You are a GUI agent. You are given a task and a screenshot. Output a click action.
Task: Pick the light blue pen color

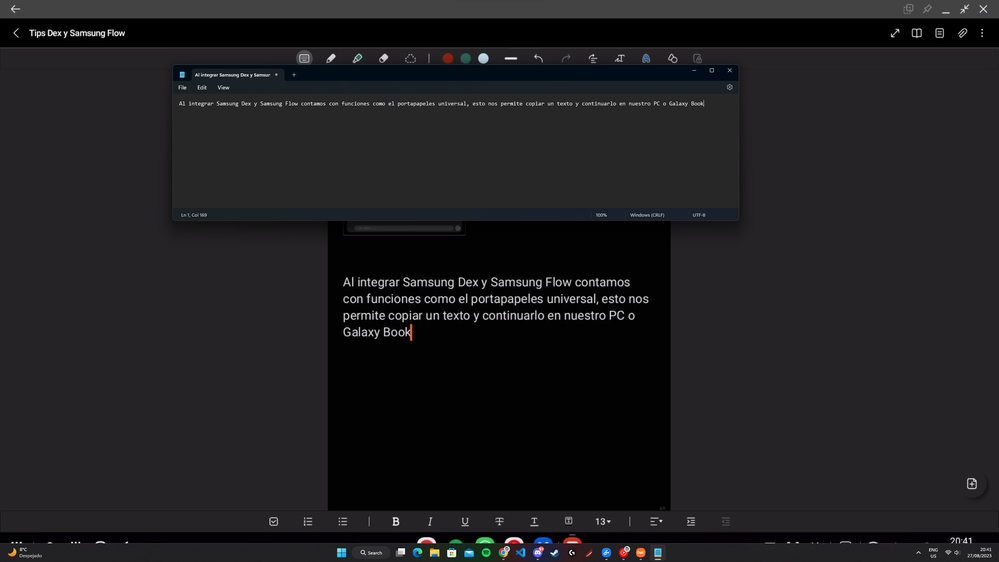point(484,58)
